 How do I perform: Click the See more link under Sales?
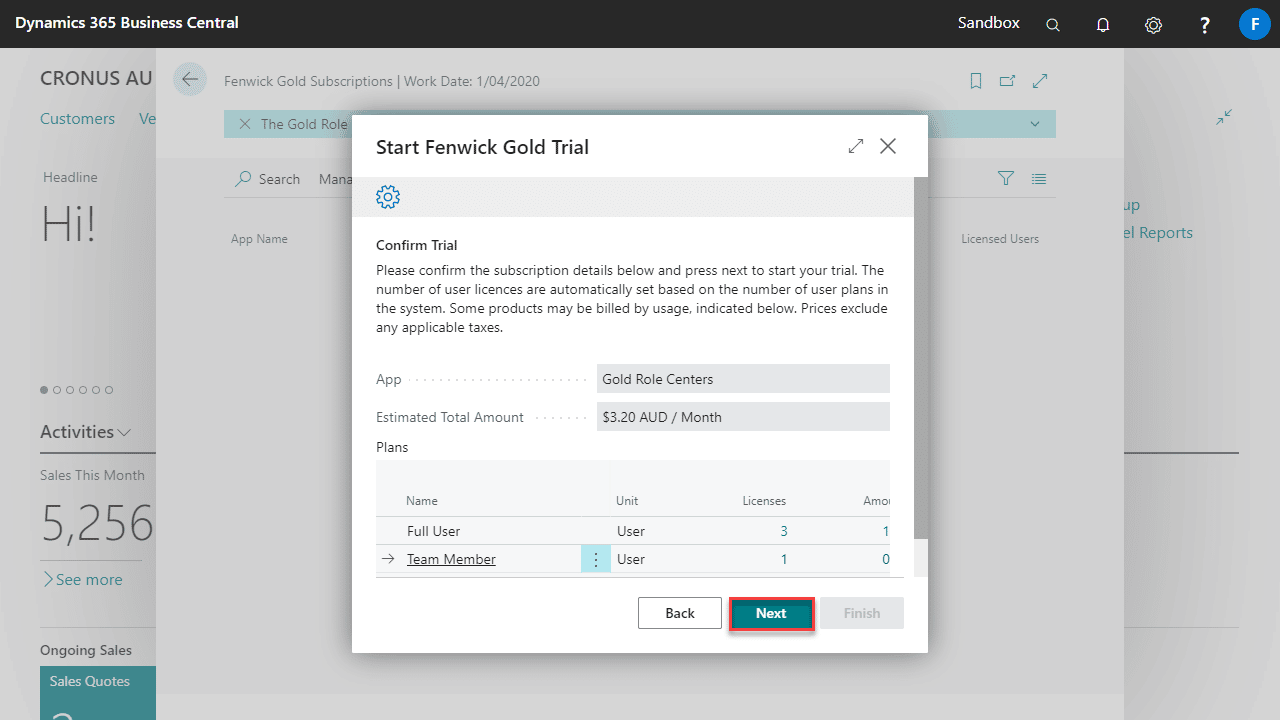pos(82,580)
